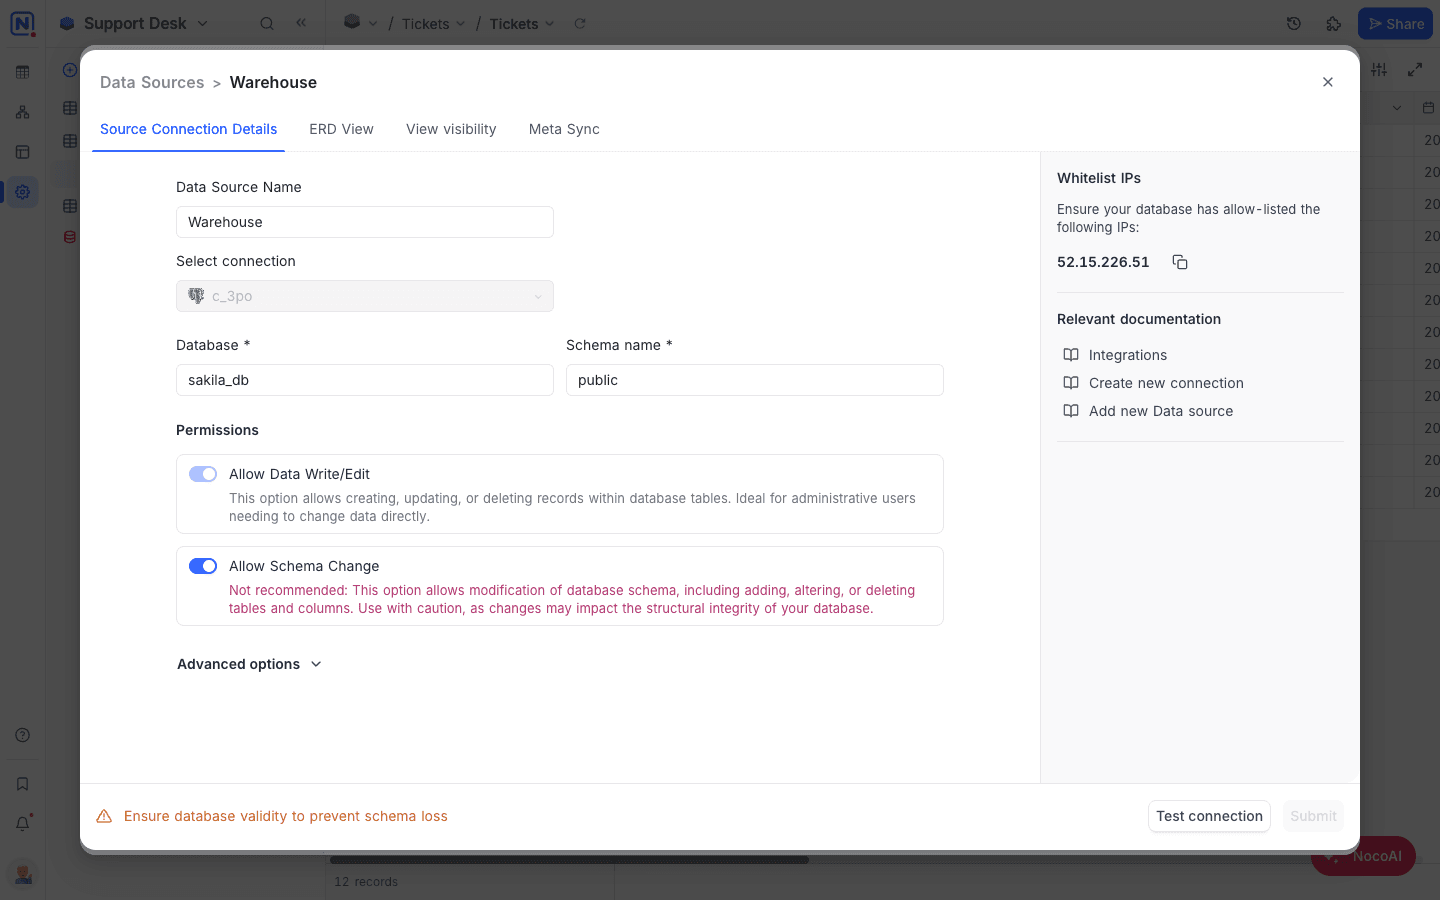Click the Data Source Name input field
1440x900 pixels.
(x=365, y=222)
